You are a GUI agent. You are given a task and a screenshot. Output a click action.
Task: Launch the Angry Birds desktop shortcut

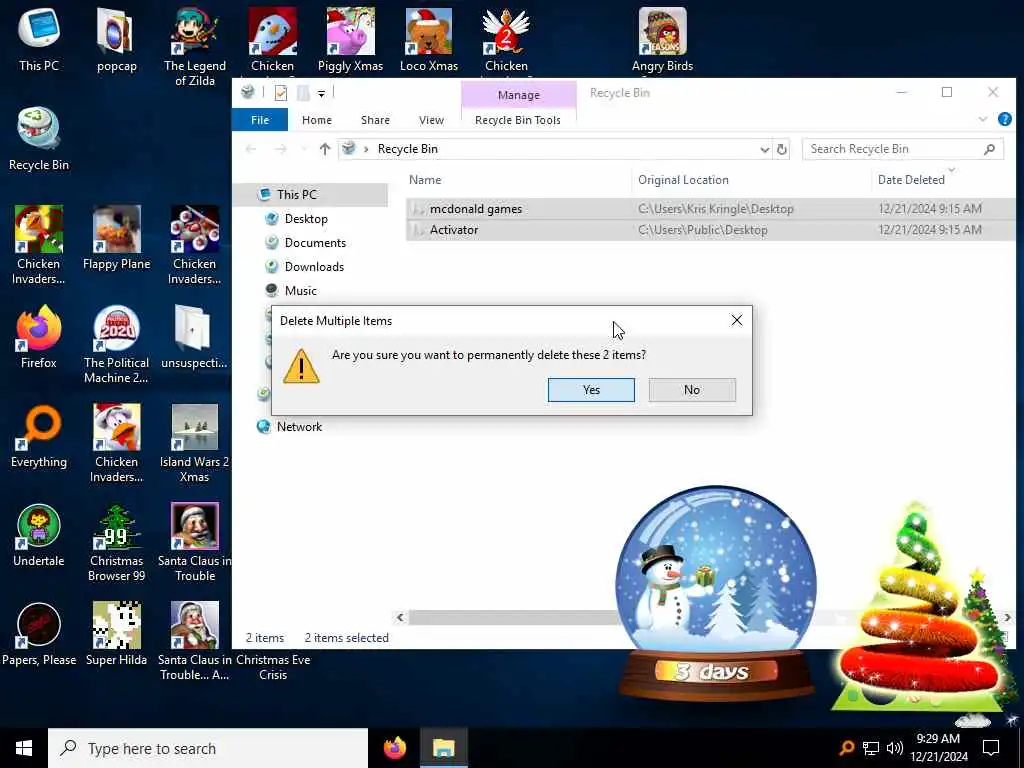[x=662, y=39]
